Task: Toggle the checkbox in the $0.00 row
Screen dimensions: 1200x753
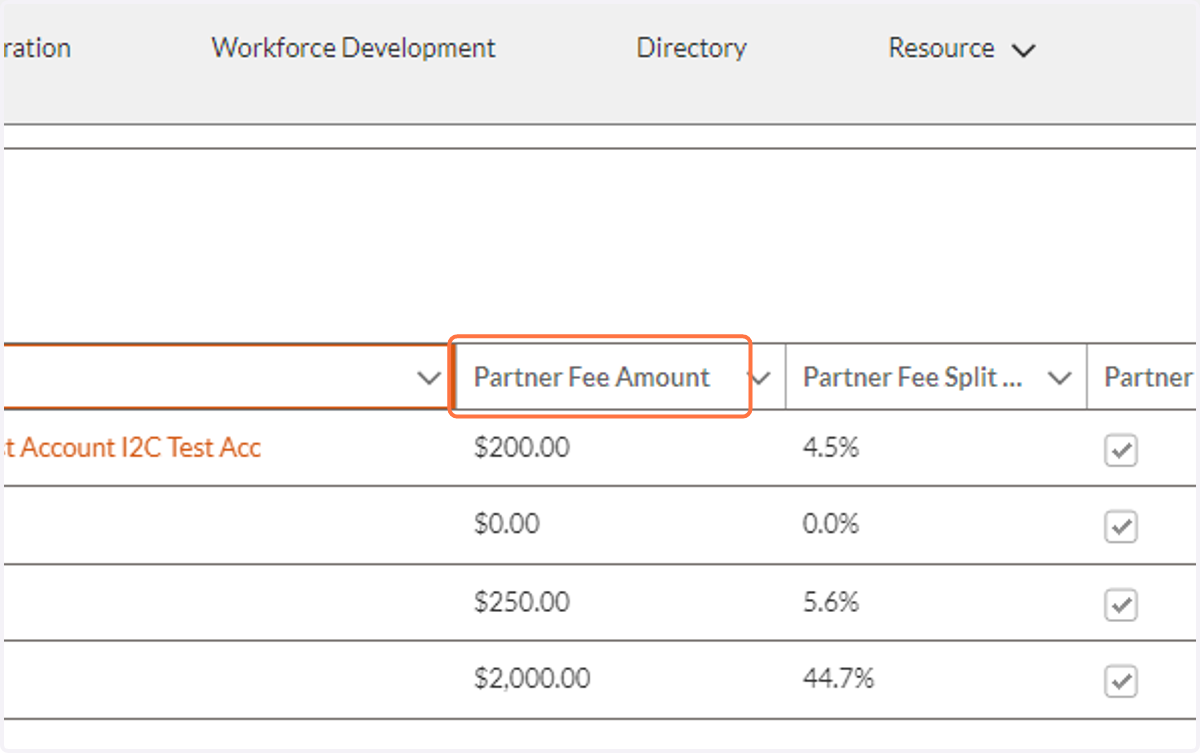Action: click(x=1121, y=526)
